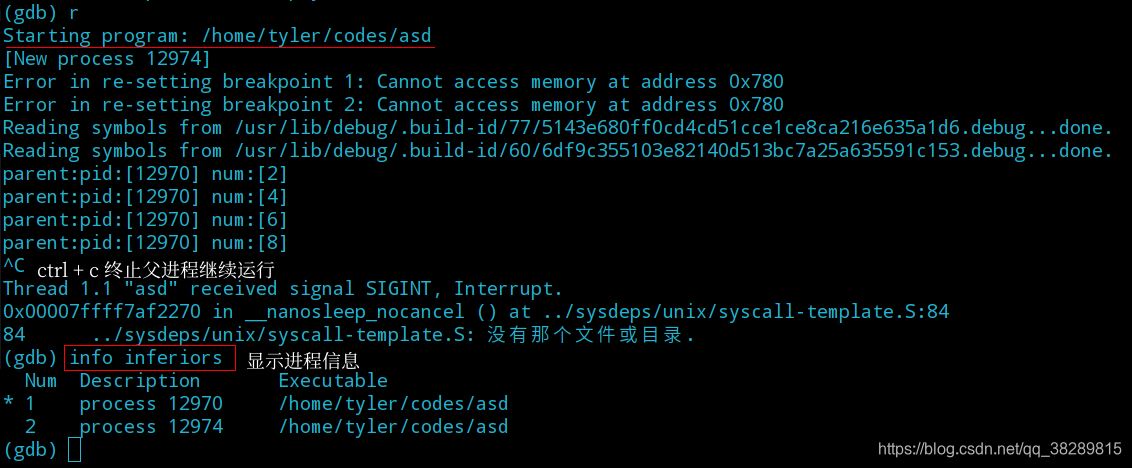Click the 0x00007ffff7af2270 address

pos(101,312)
